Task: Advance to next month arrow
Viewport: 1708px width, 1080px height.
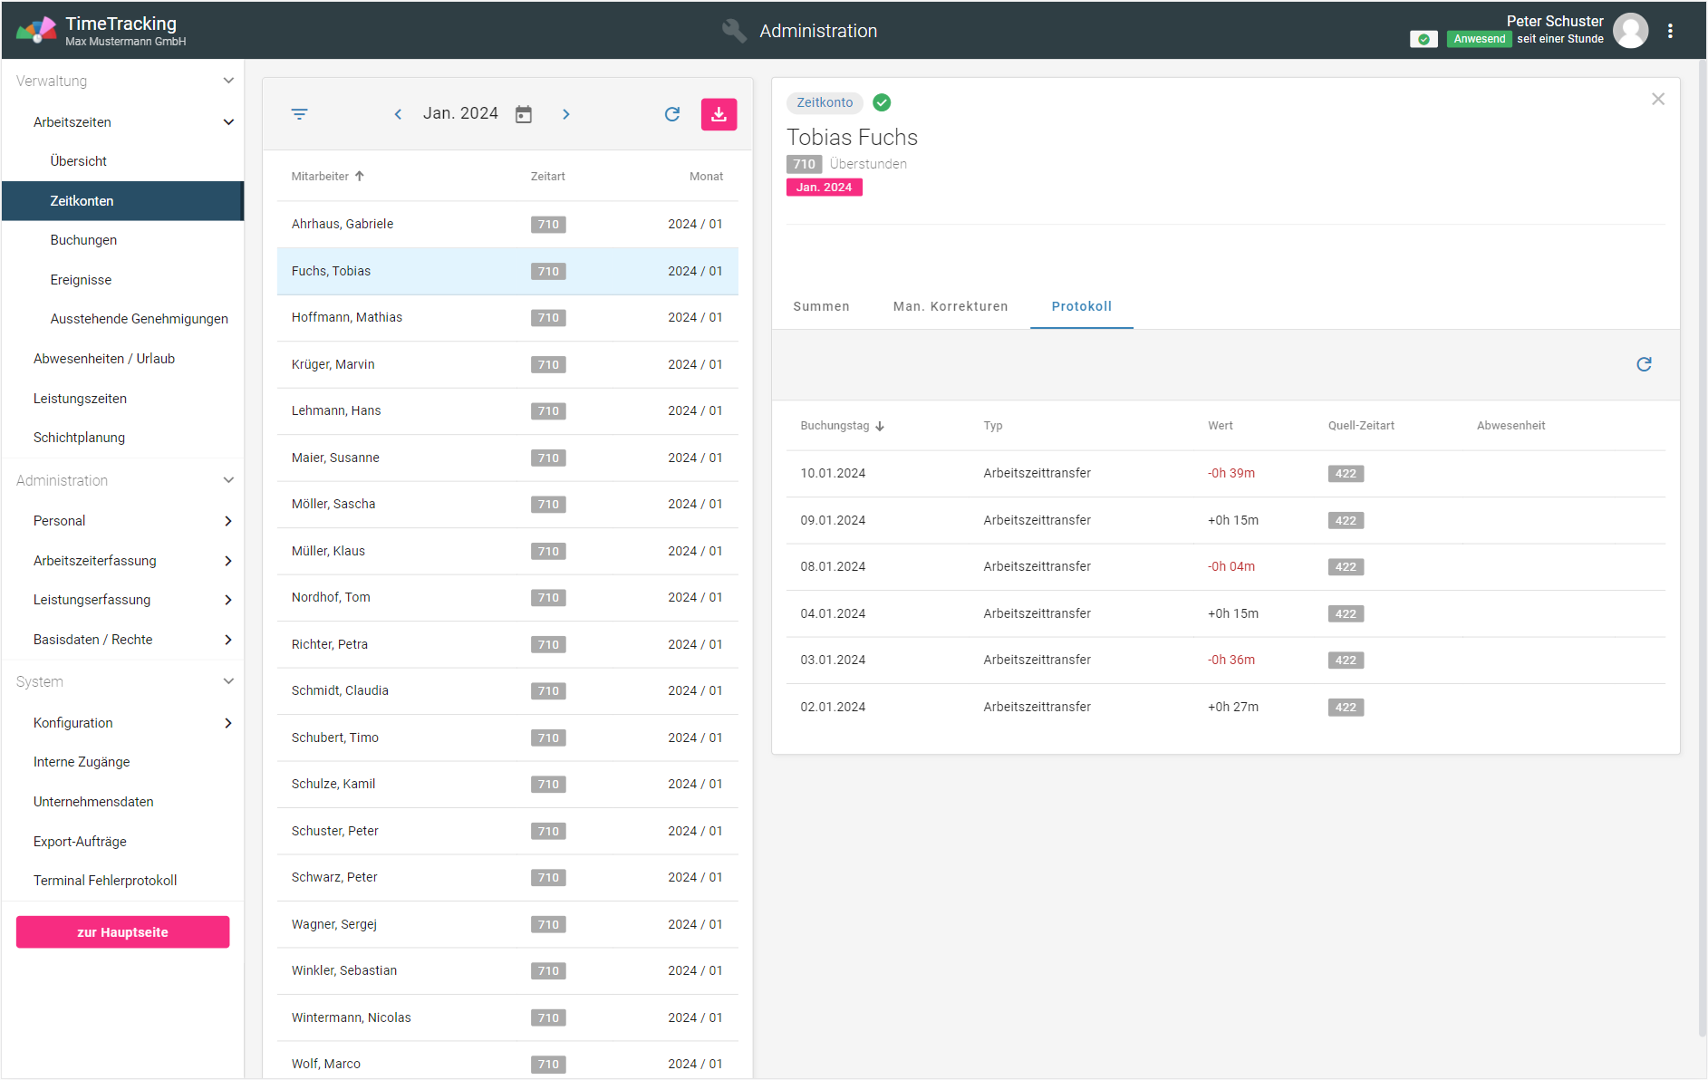Action: (566, 114)
